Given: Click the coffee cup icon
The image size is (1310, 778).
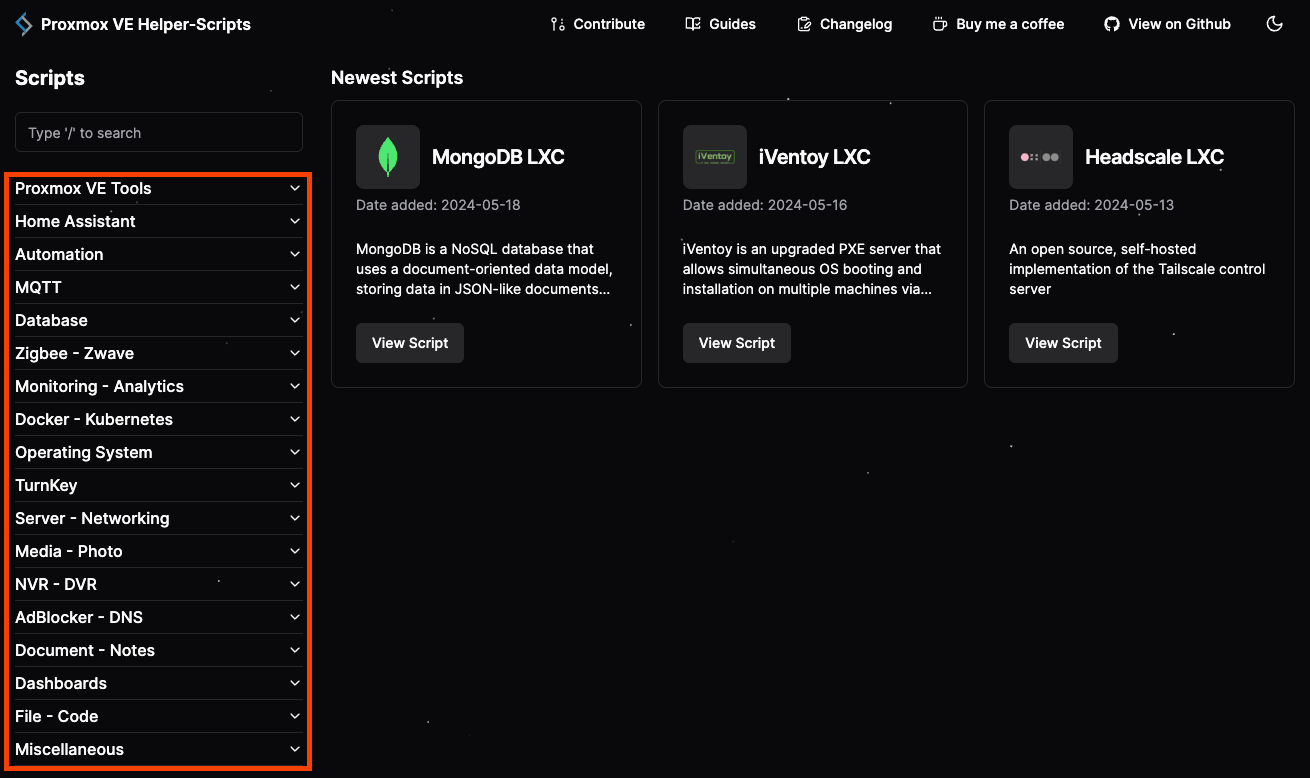Looking at the screenshot, I should (940, 24).
